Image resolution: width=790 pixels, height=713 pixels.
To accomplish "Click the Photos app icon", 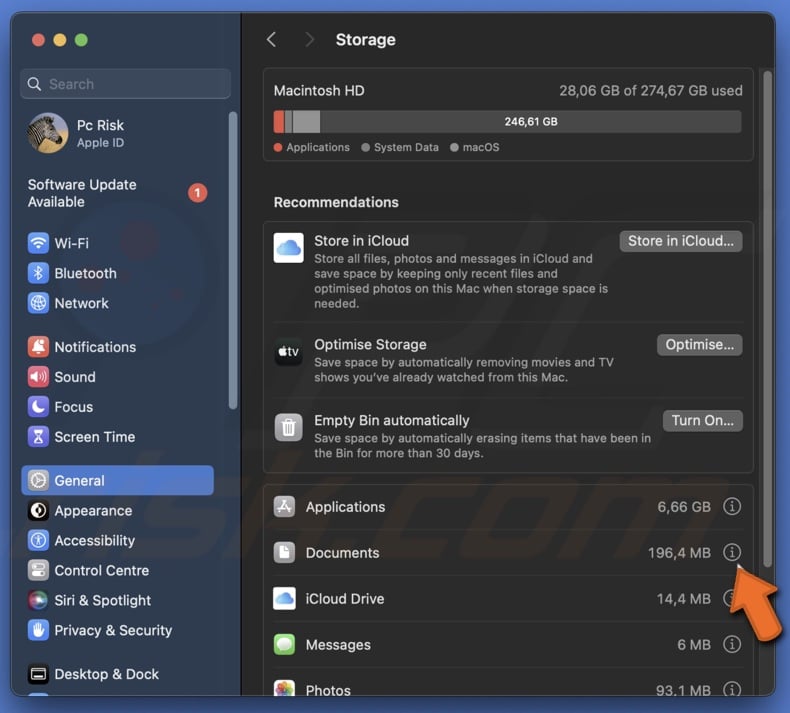I will coord(284,688).
